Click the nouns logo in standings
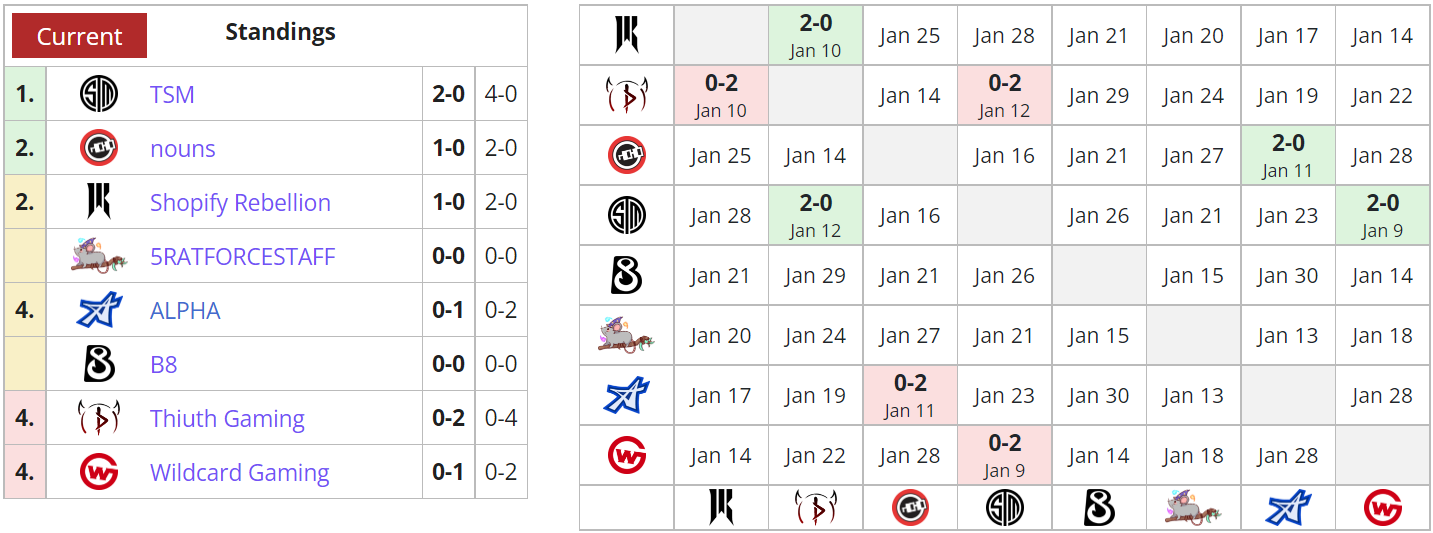Screen dimensions: 1433x533 [x=98, y=148]
